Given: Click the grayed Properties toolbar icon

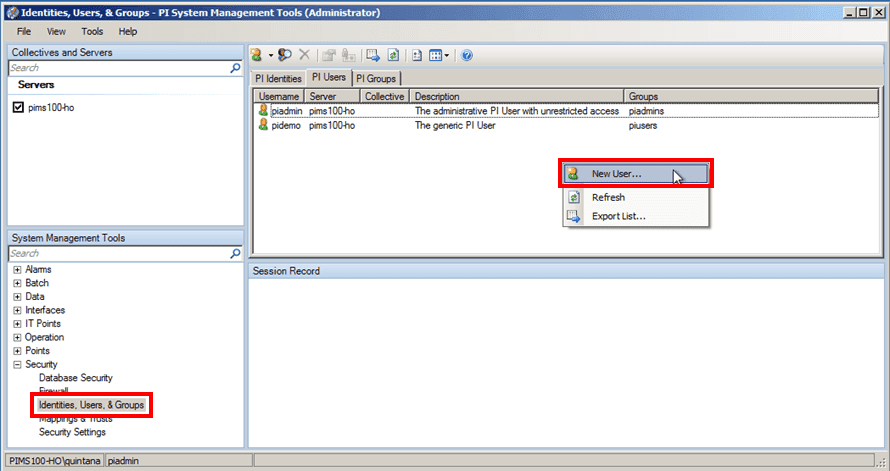Looking at the screenshot, I should tap(329, 55).
